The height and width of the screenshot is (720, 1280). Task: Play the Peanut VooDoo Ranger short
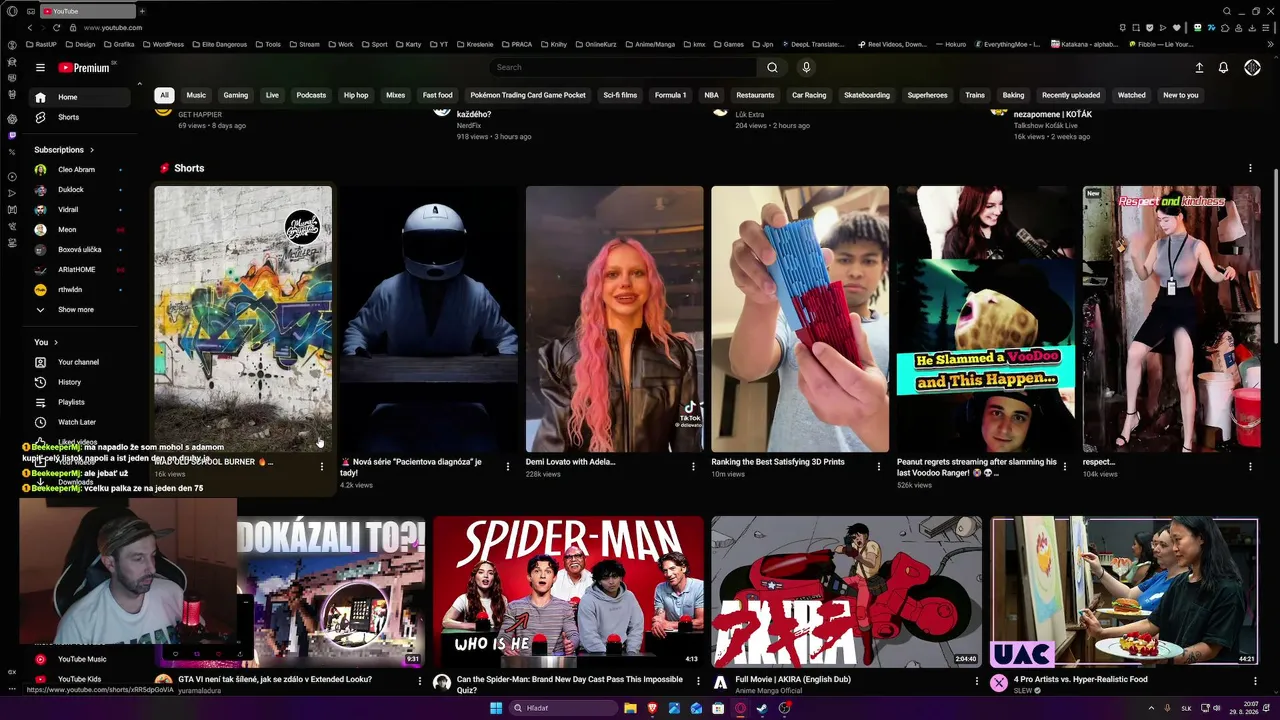pos(986,319)
